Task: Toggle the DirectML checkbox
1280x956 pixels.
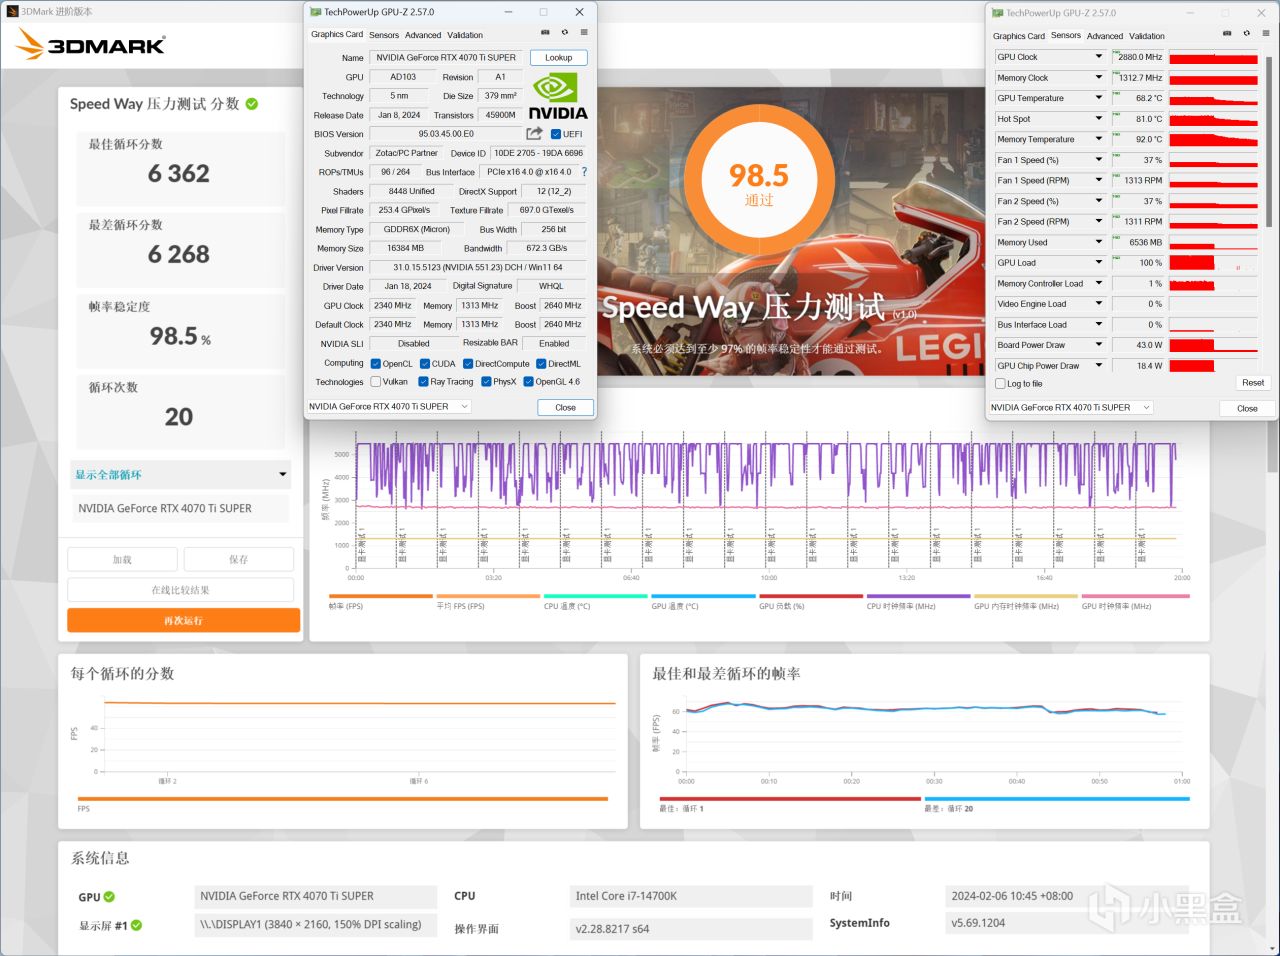Action: 541,364
